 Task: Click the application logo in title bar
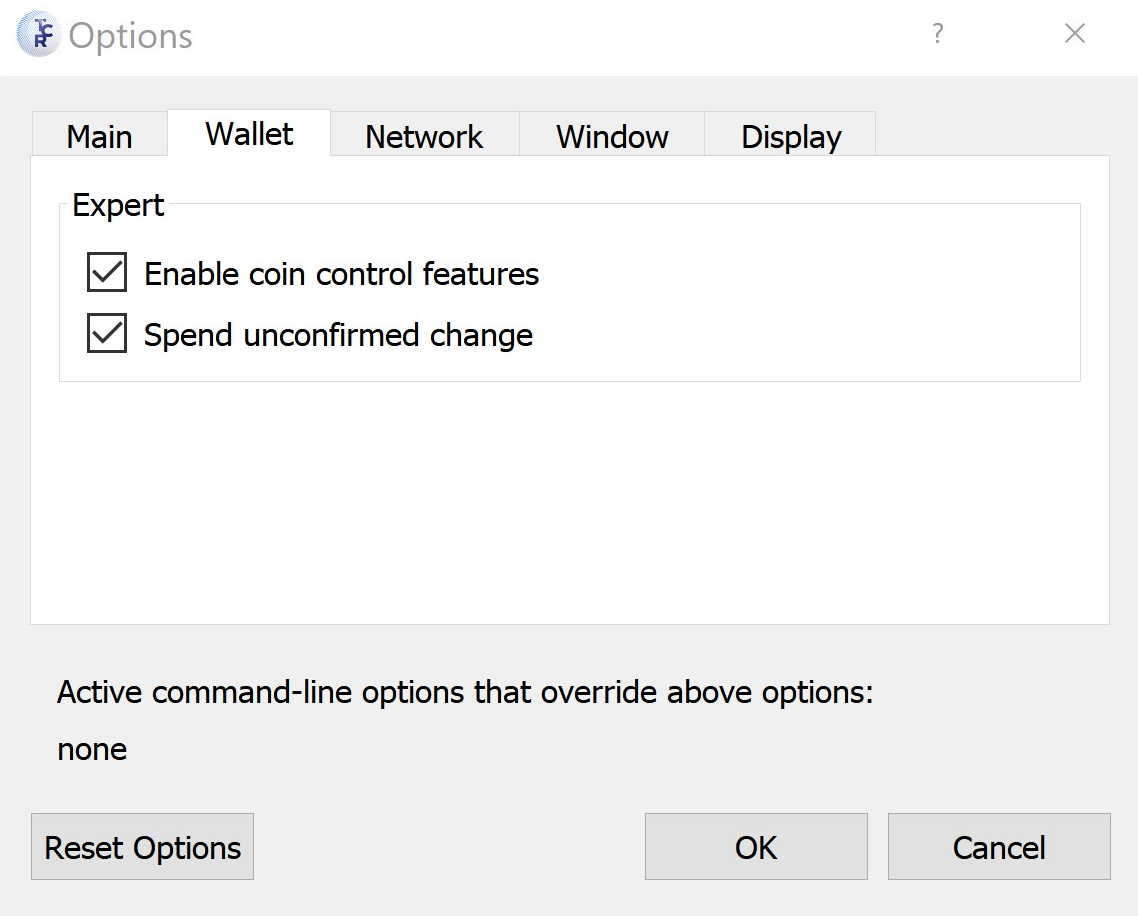38,34
